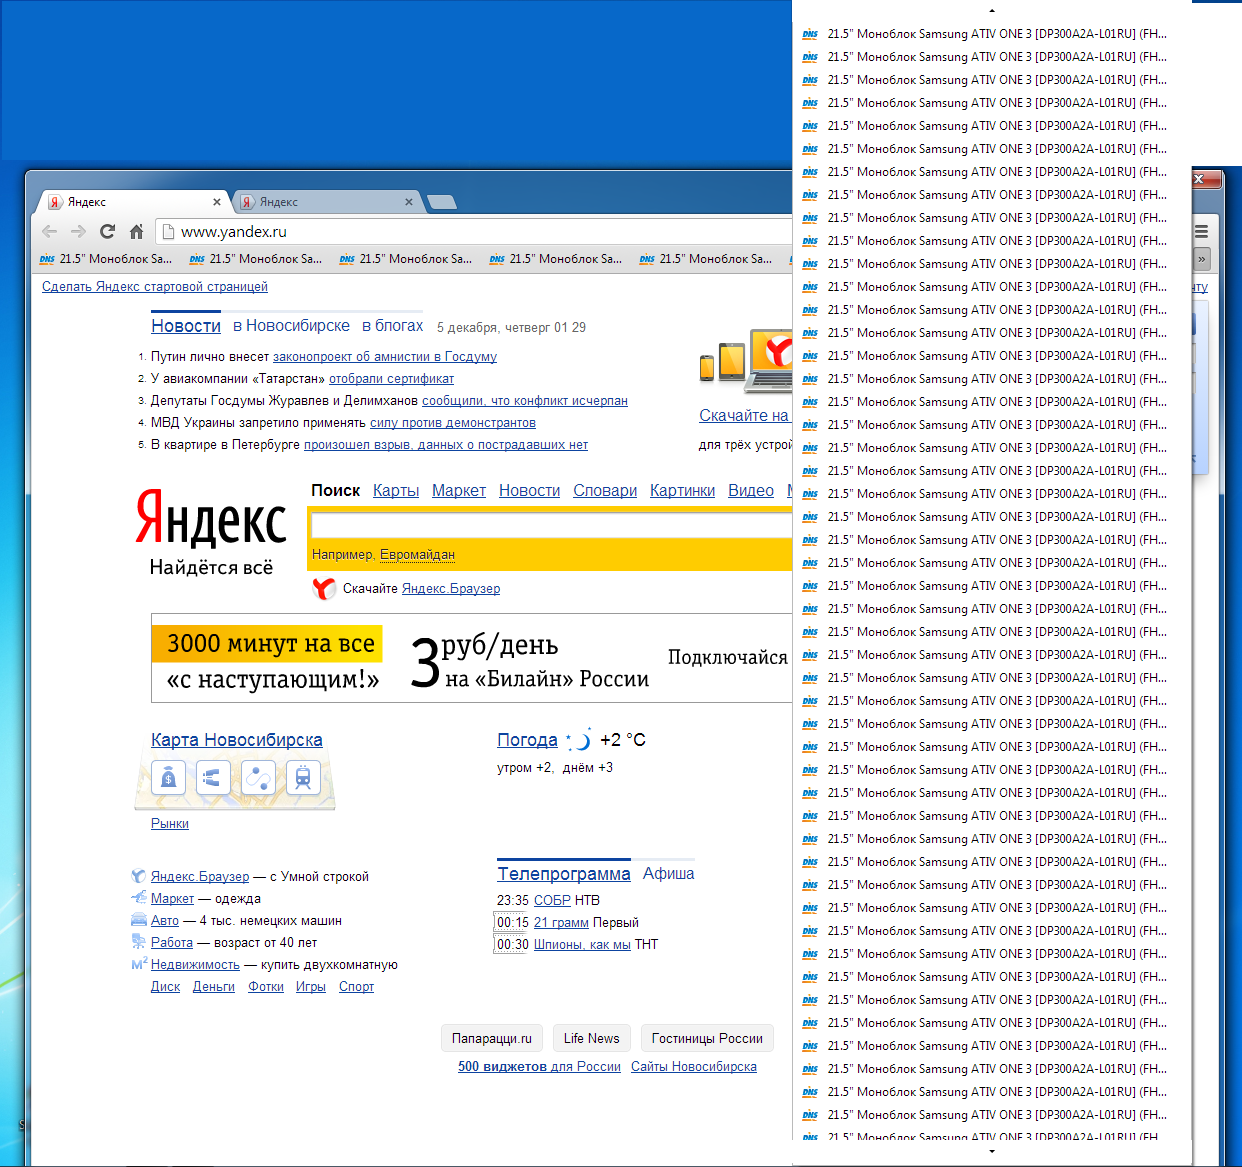Open the Новости heading link
This screenshot has height=1167, width=1242.
click(186, 326)
